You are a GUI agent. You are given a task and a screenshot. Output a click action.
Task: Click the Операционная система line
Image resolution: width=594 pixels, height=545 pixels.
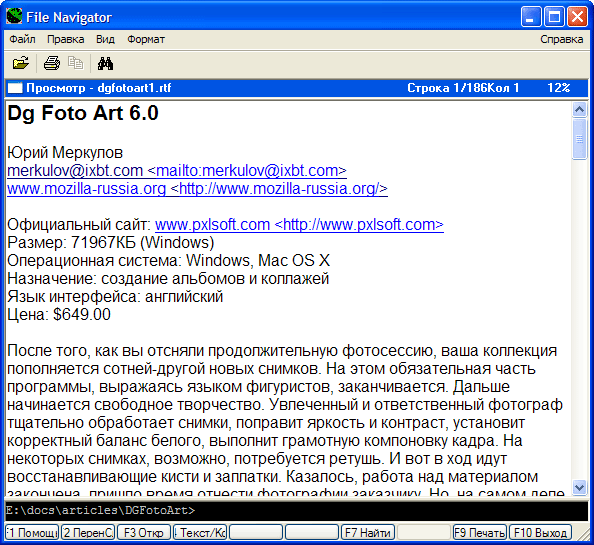point(169,261)
